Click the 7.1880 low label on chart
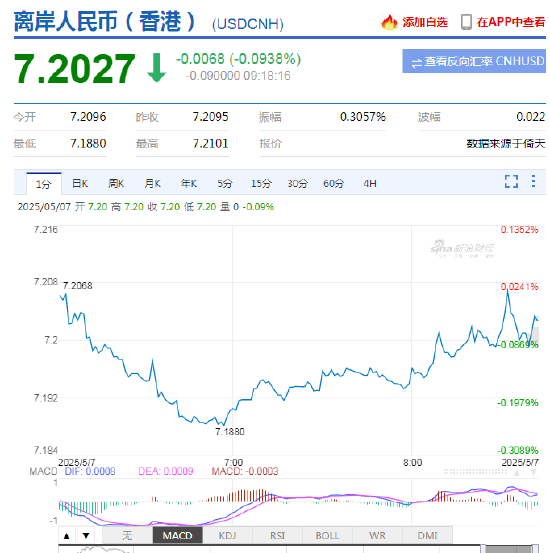This screenshot has width=550, height=553. pyautogui.click(x=230, y=431)
